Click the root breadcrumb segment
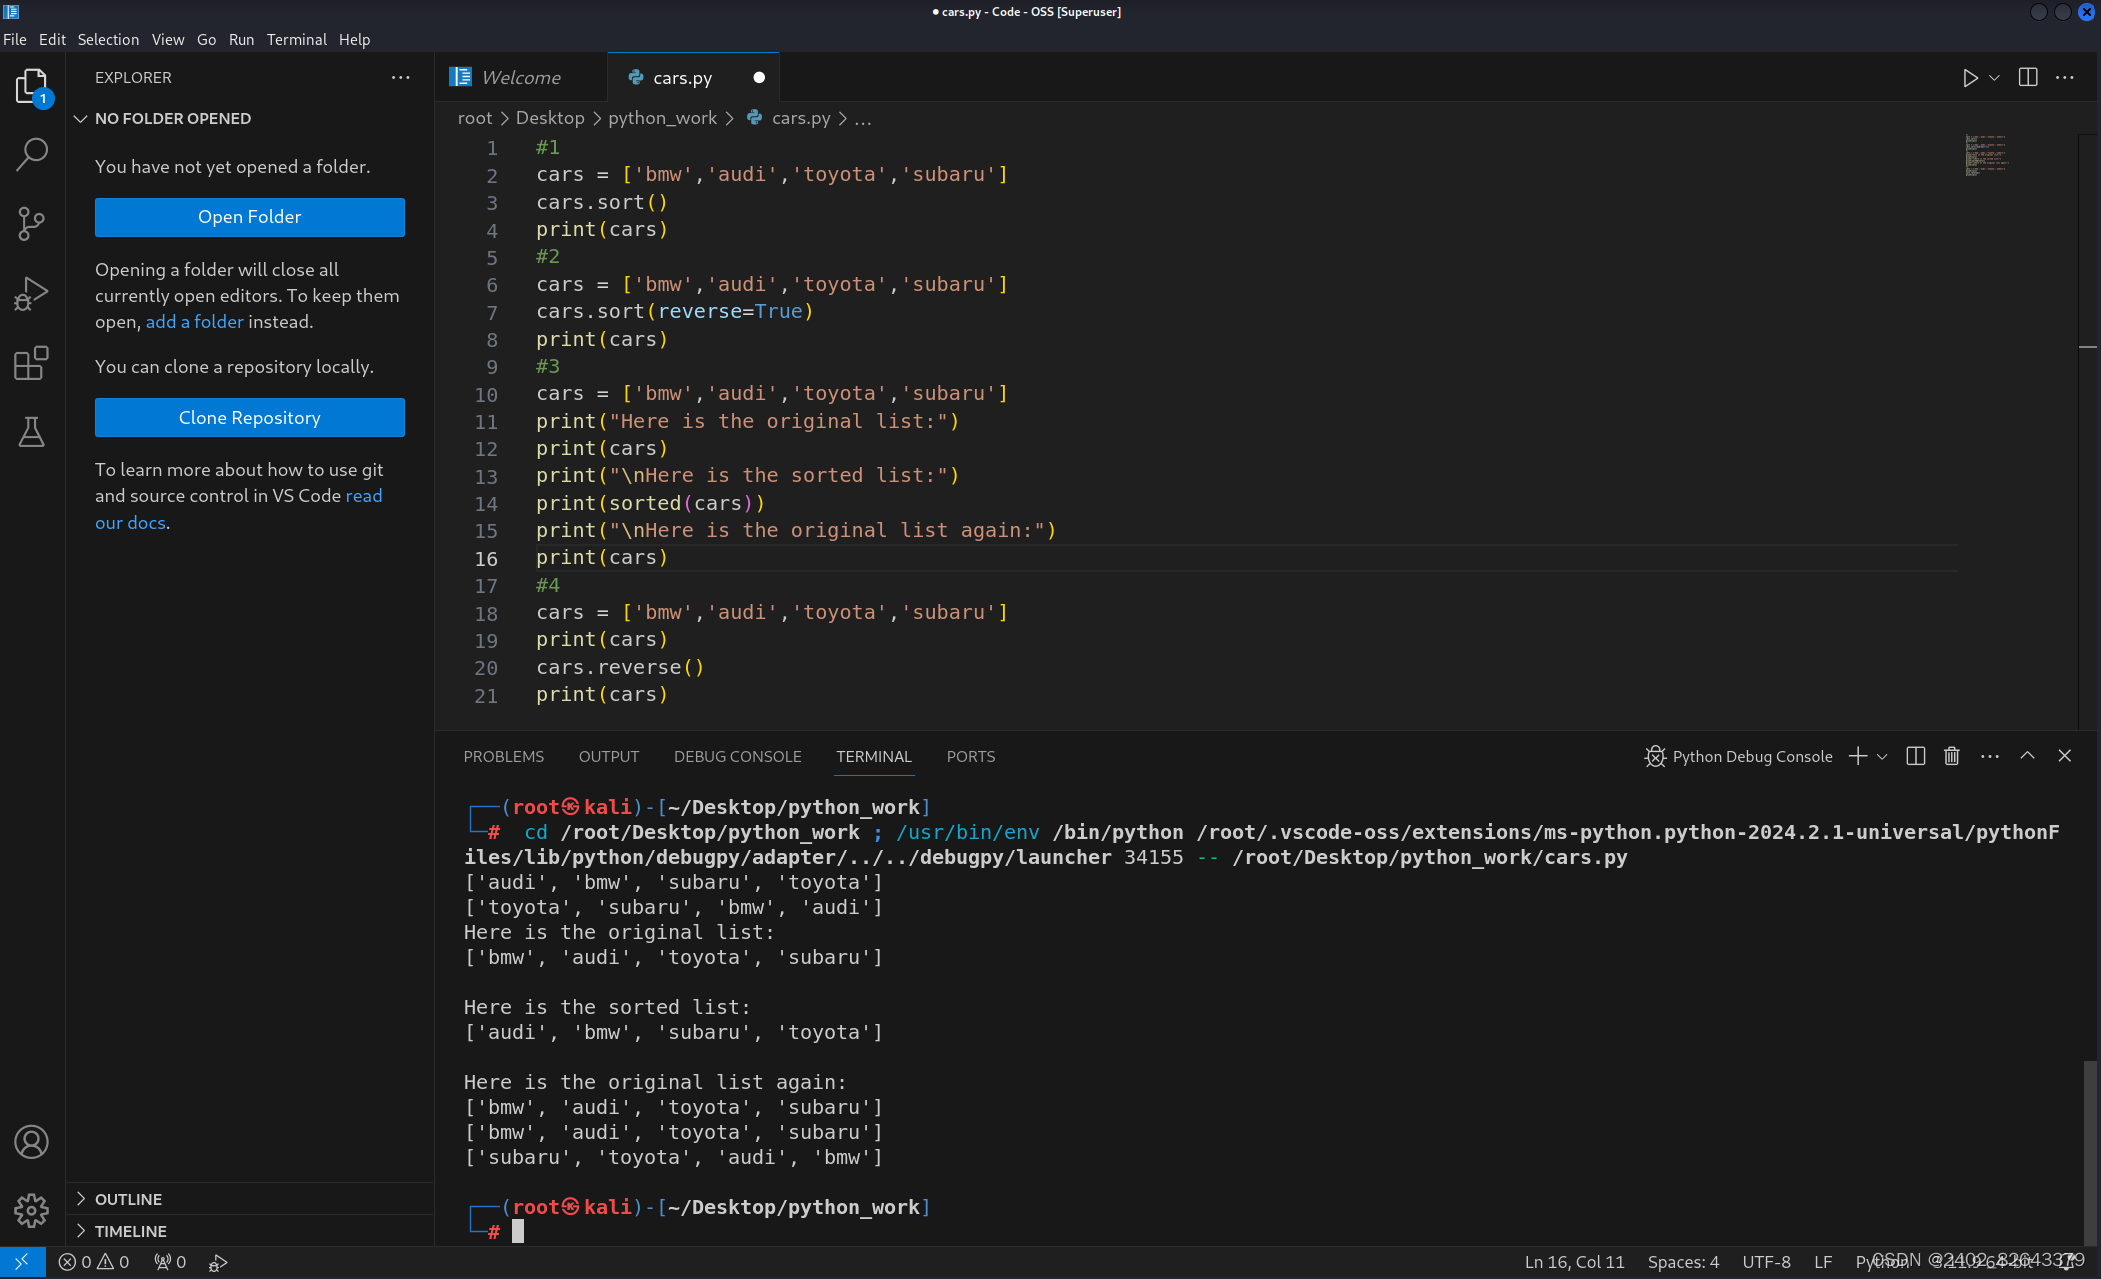Screen dimensions: 2101x1279 pyautogui.click(x=475, y=118)
